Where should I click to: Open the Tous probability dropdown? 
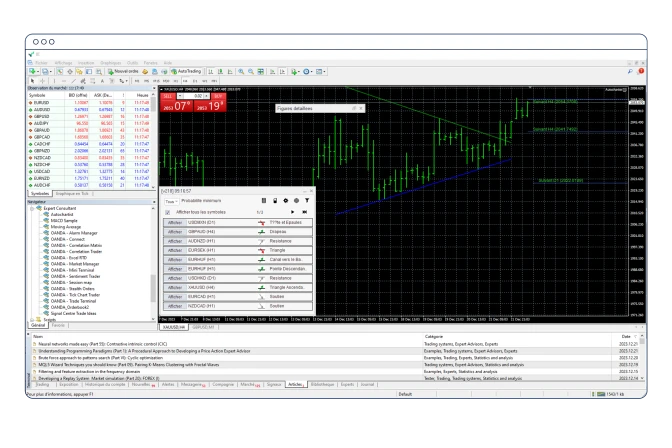(171, 201)
